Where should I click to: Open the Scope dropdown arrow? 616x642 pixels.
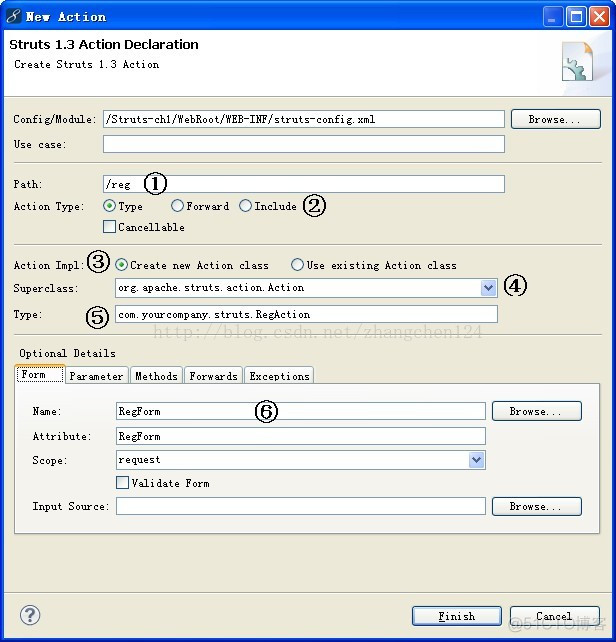coord(476,460)
